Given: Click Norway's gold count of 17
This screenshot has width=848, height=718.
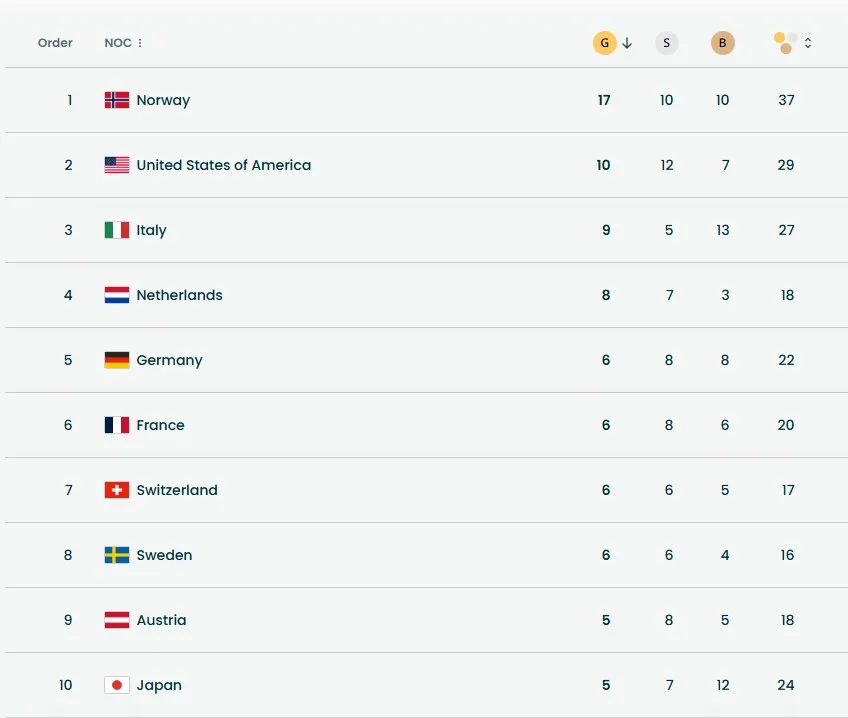Looking at the screenshot, I should click(604, 100).
